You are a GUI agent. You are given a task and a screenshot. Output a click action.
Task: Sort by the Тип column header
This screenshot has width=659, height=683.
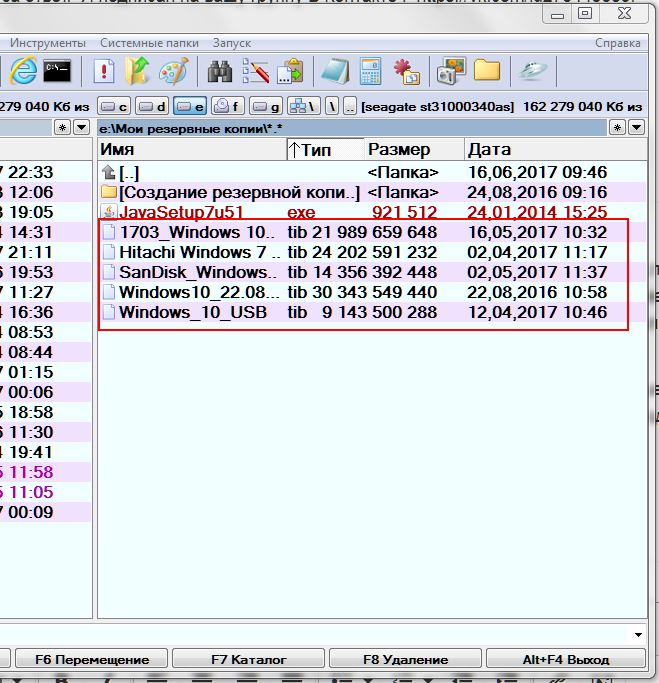pos(326,149)
